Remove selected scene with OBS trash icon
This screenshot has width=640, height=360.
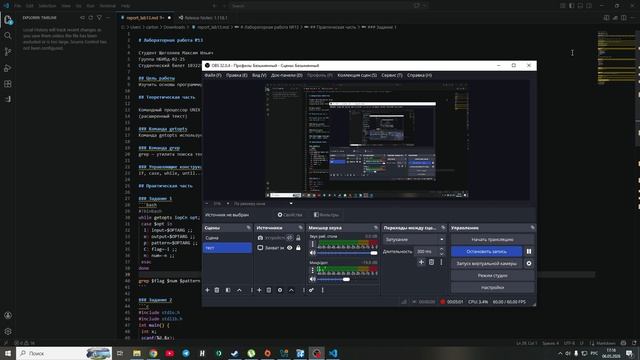(x=217, y=290)
